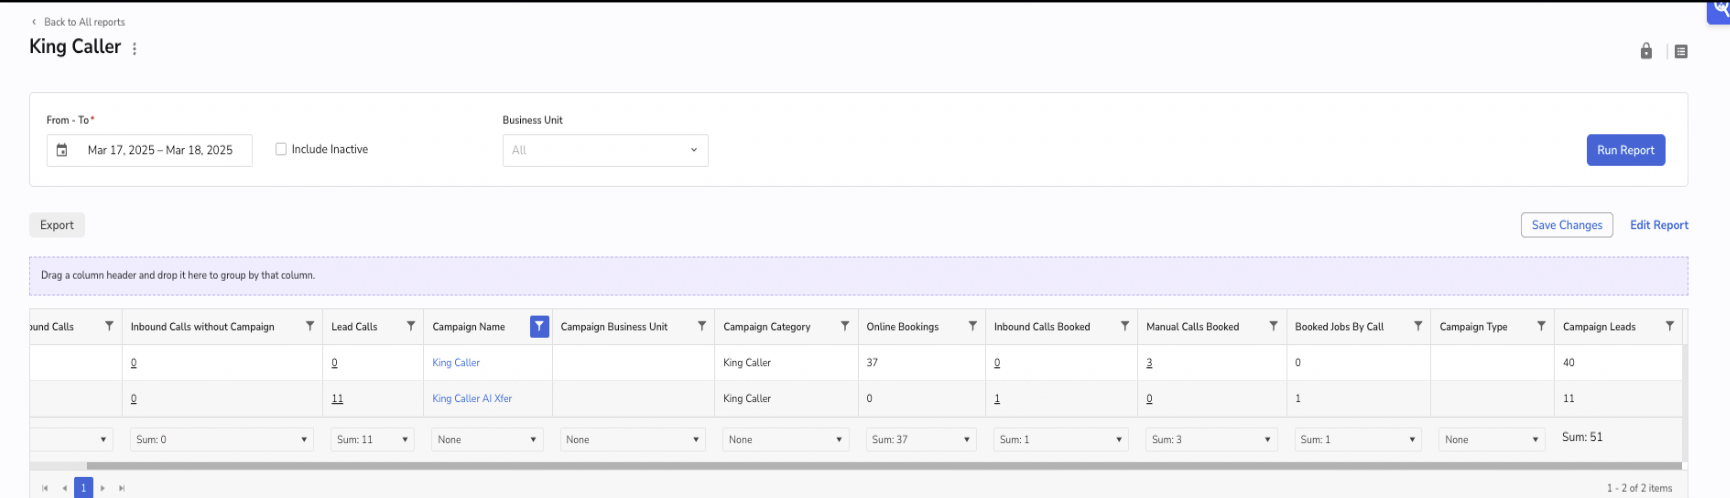The image size is (1730, 498).
Task: Open the Inbound Calls Booked Sum: 1 dropdown
Action: coord(1061,439)
